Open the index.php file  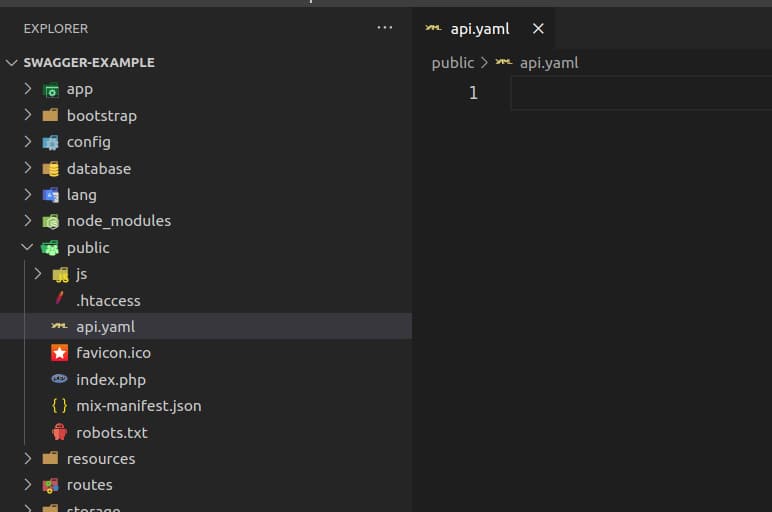point(111,380)
